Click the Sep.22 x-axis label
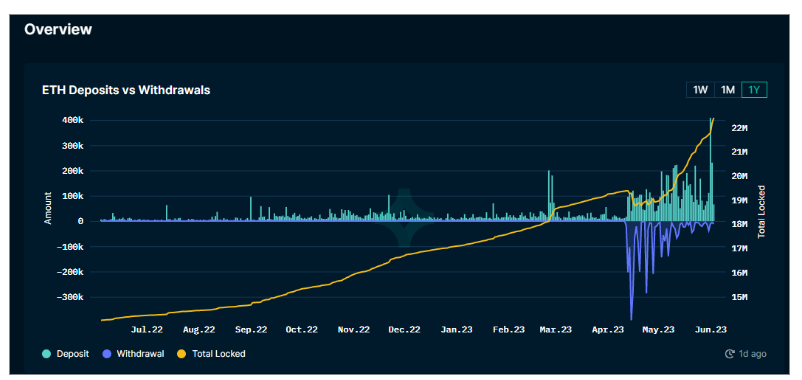 (251, 330)
